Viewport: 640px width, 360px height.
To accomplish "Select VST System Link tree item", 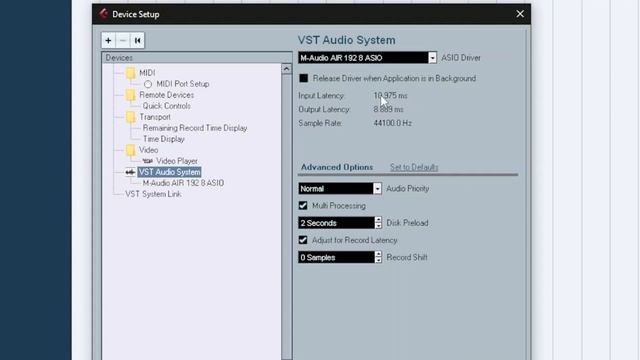I will pos(153,194).
